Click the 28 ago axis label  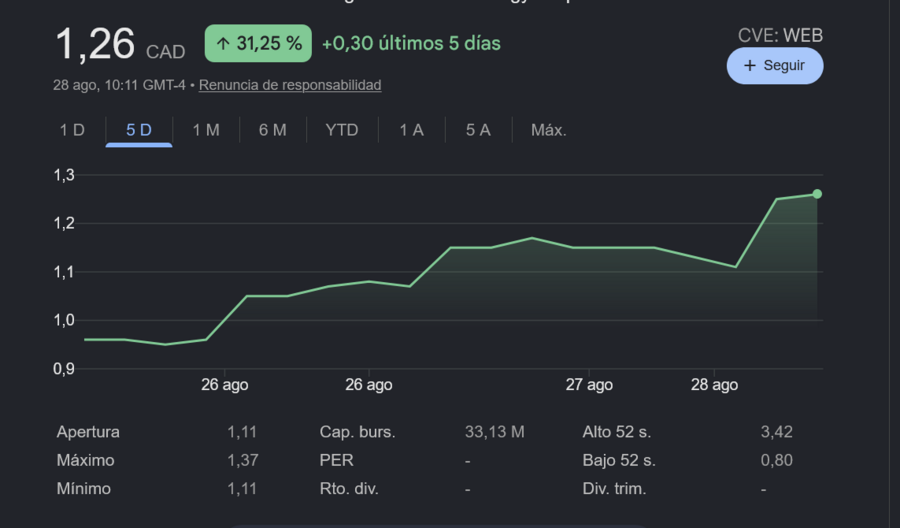[x=714, y=385]
